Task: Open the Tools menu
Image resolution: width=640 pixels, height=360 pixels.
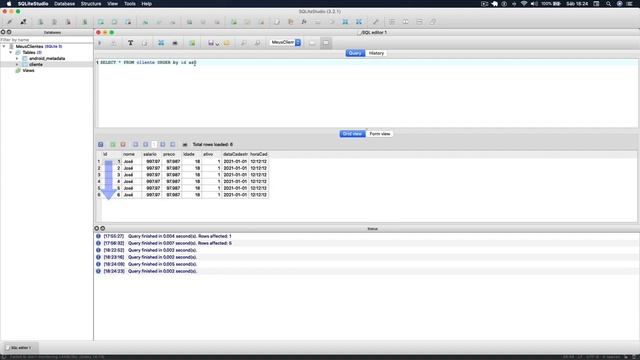Action: coord(130,4)
